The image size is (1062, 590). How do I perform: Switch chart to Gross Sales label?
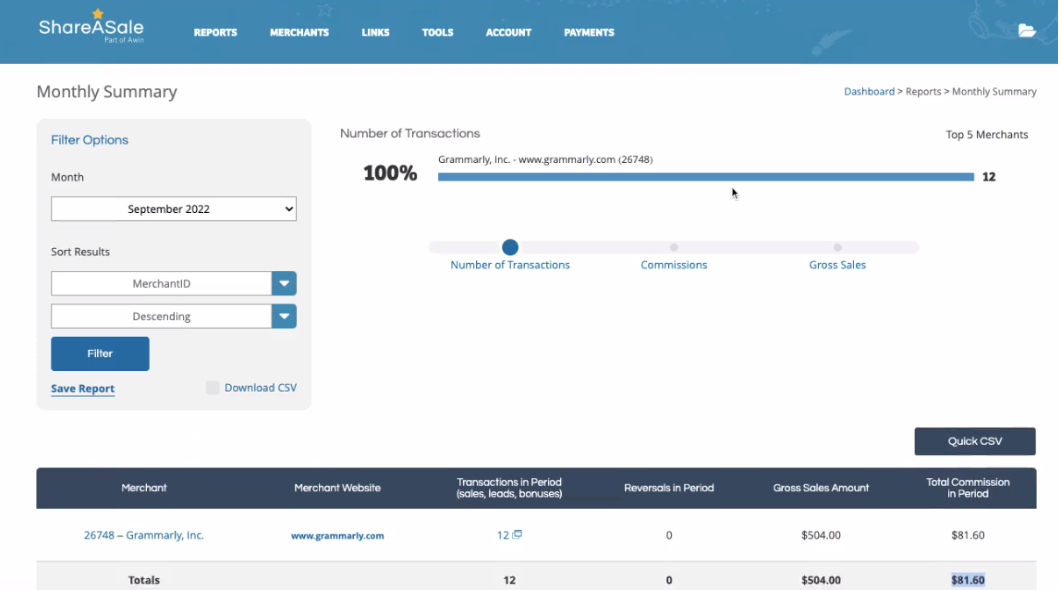[837, 265]
